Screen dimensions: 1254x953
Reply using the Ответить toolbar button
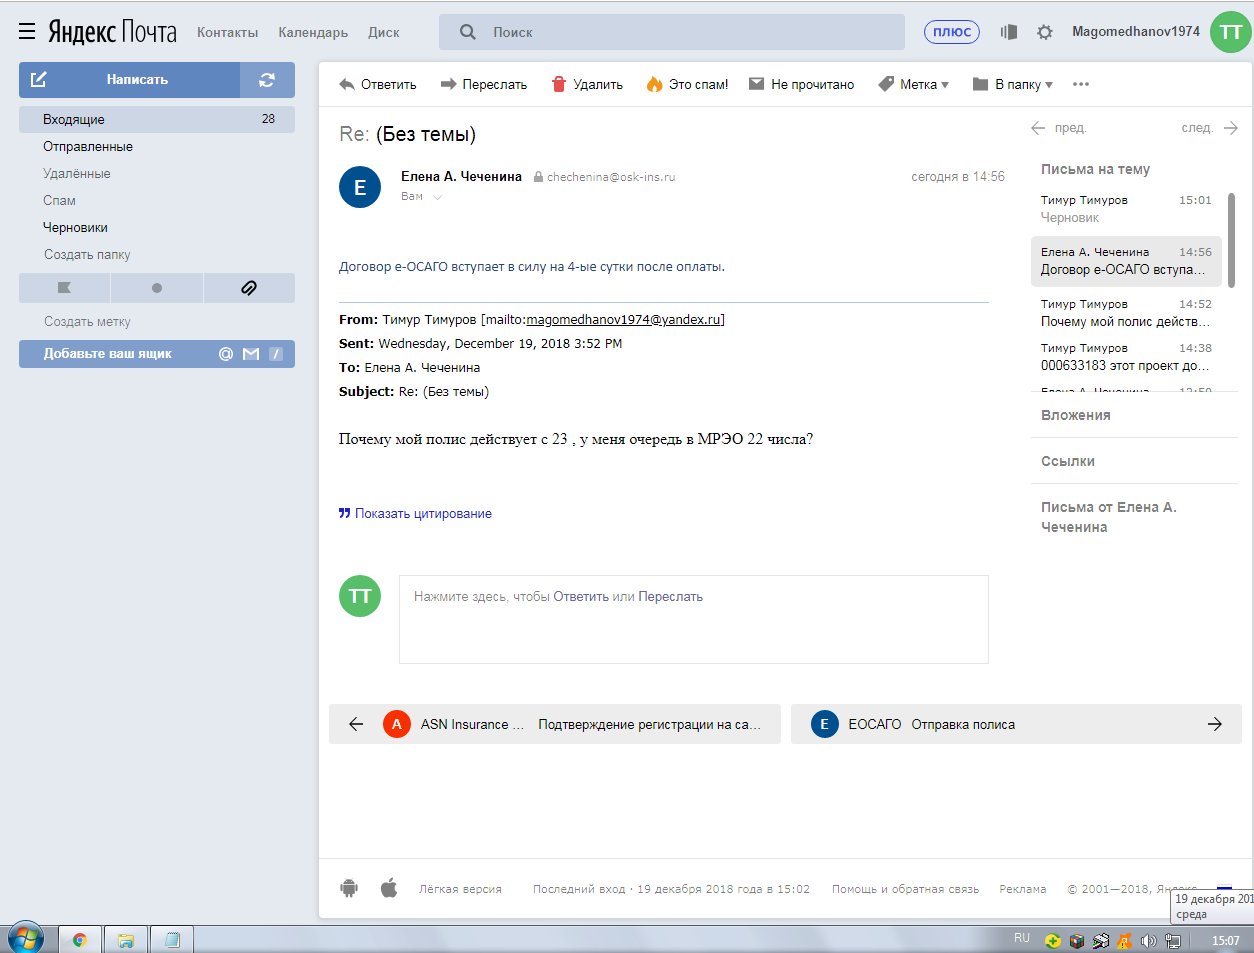pyautogui.click(x=378, y=84)
